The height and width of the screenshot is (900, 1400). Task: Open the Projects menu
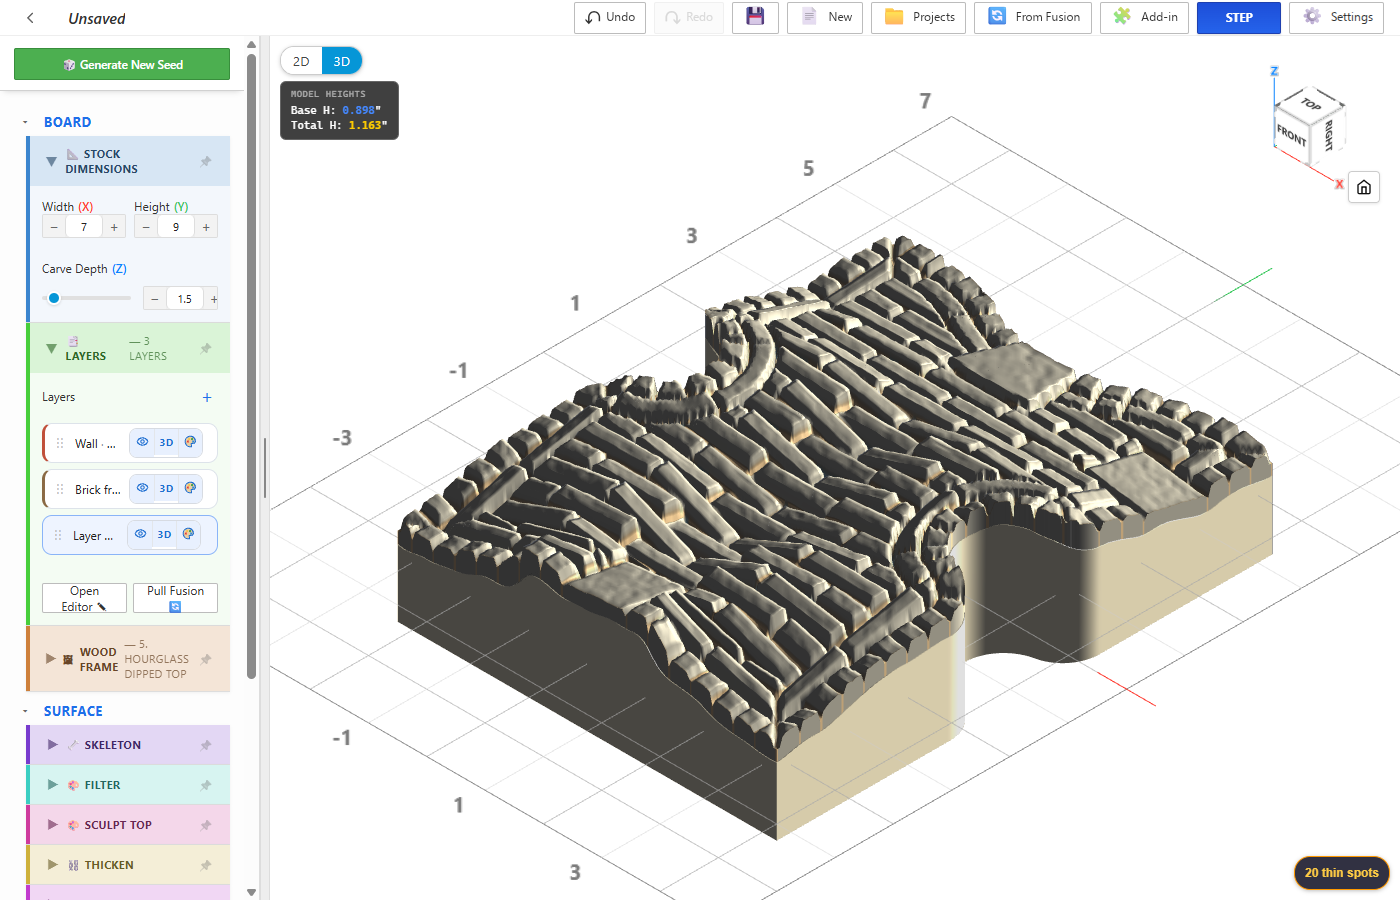pyautogui.click(x=918, y=17)
